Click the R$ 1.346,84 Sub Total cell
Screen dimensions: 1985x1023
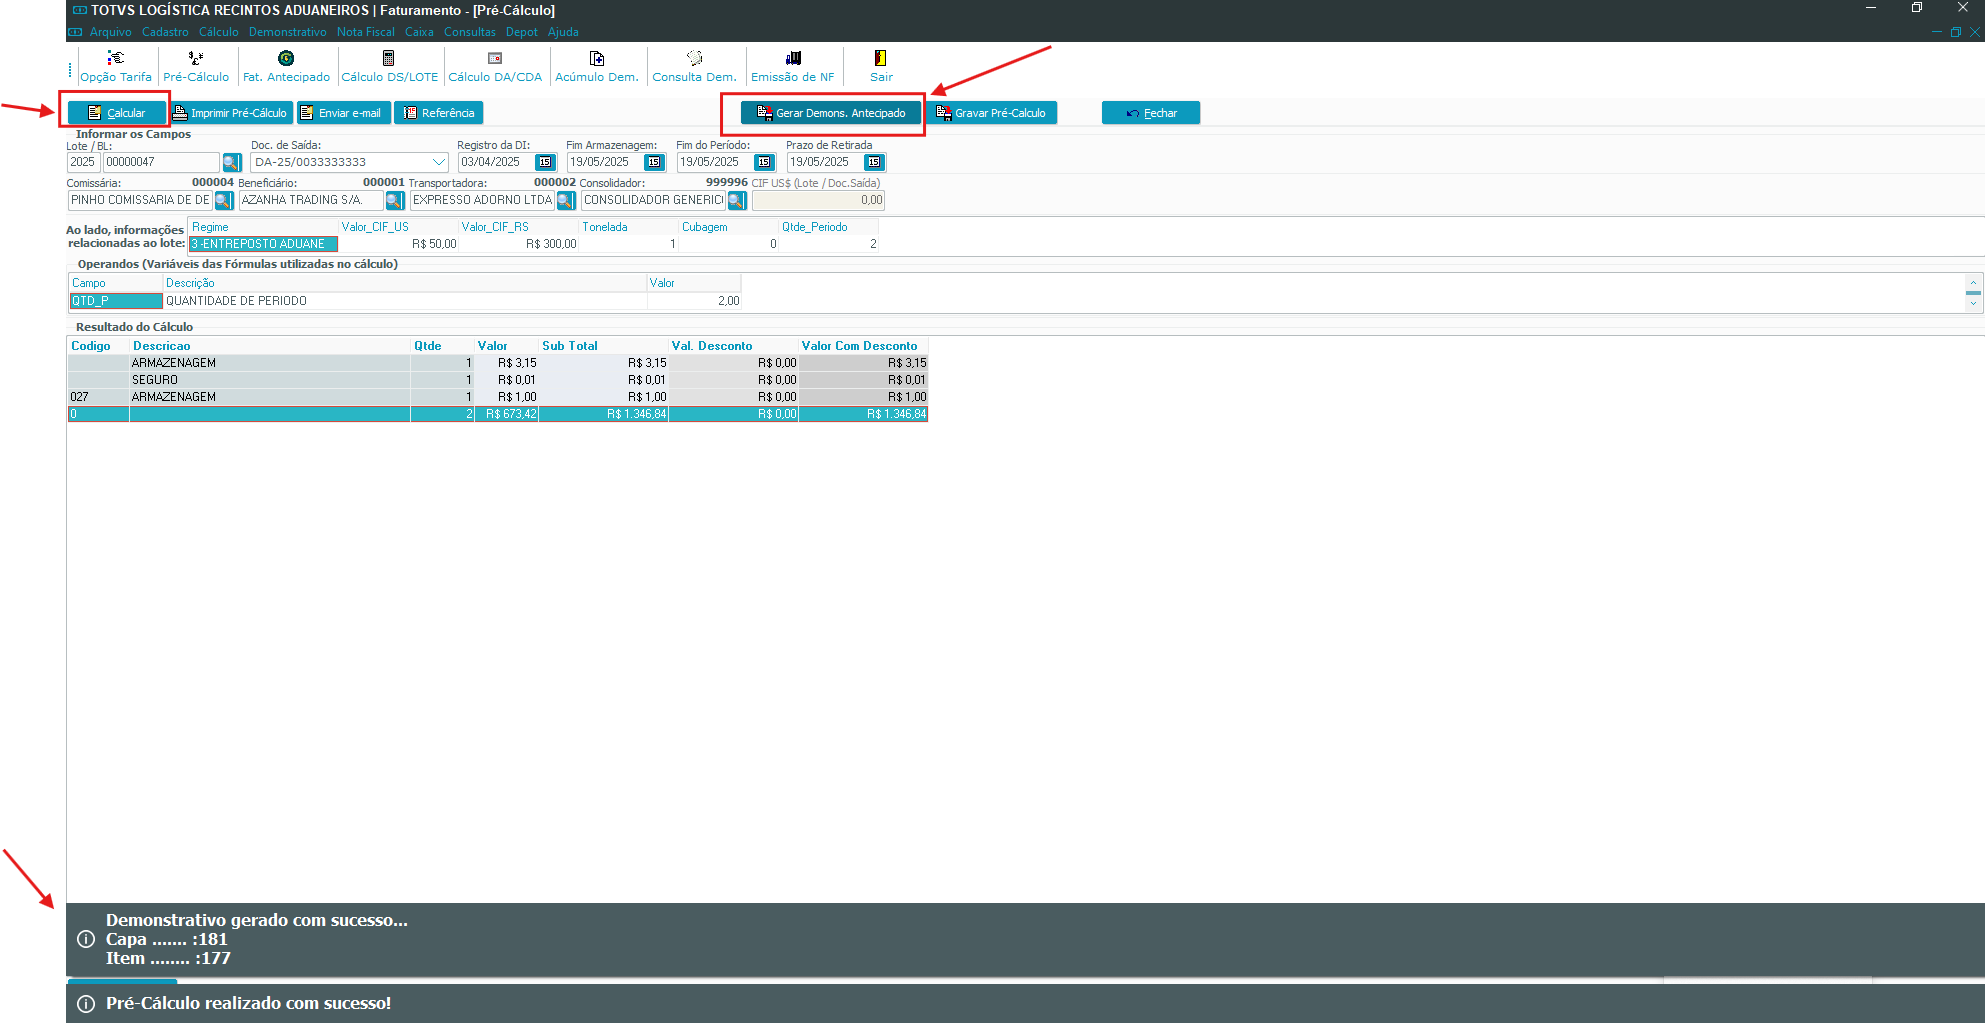tap(604, 414)
